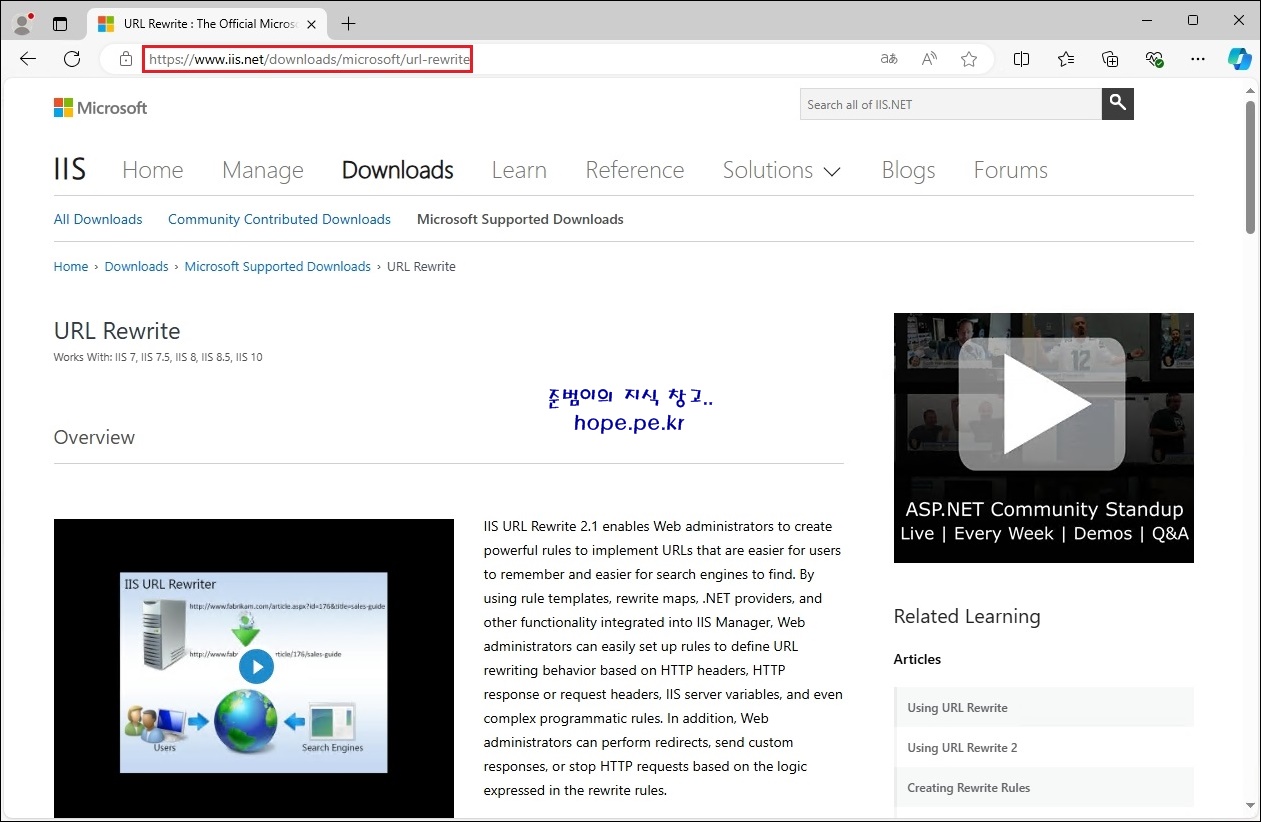
Task: Open Edge Settings and more menu
Action: pos(1198,59)
